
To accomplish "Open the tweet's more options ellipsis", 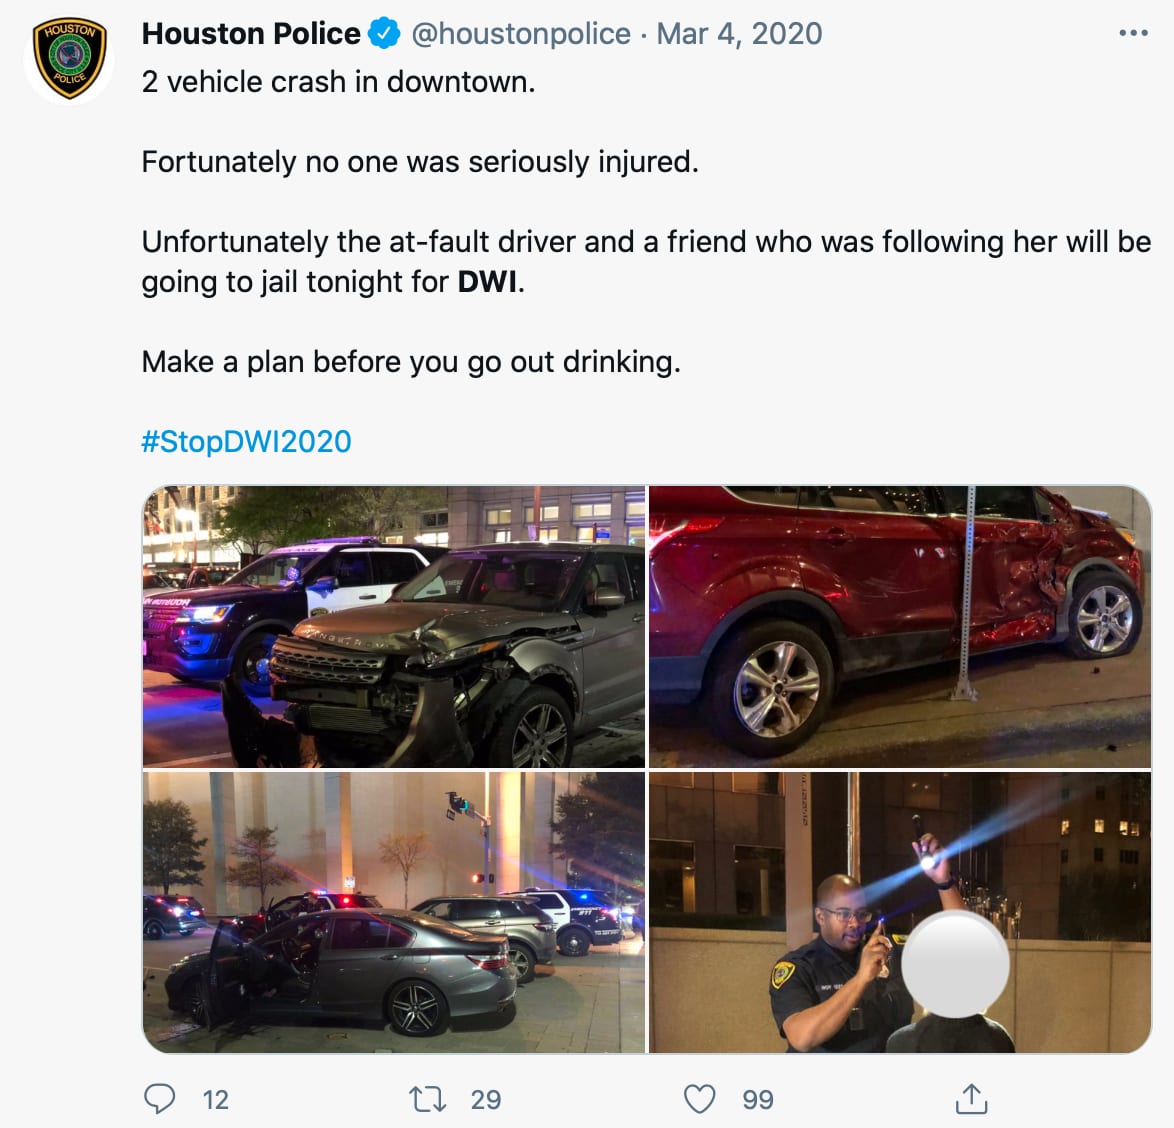I will point(1133,34).
